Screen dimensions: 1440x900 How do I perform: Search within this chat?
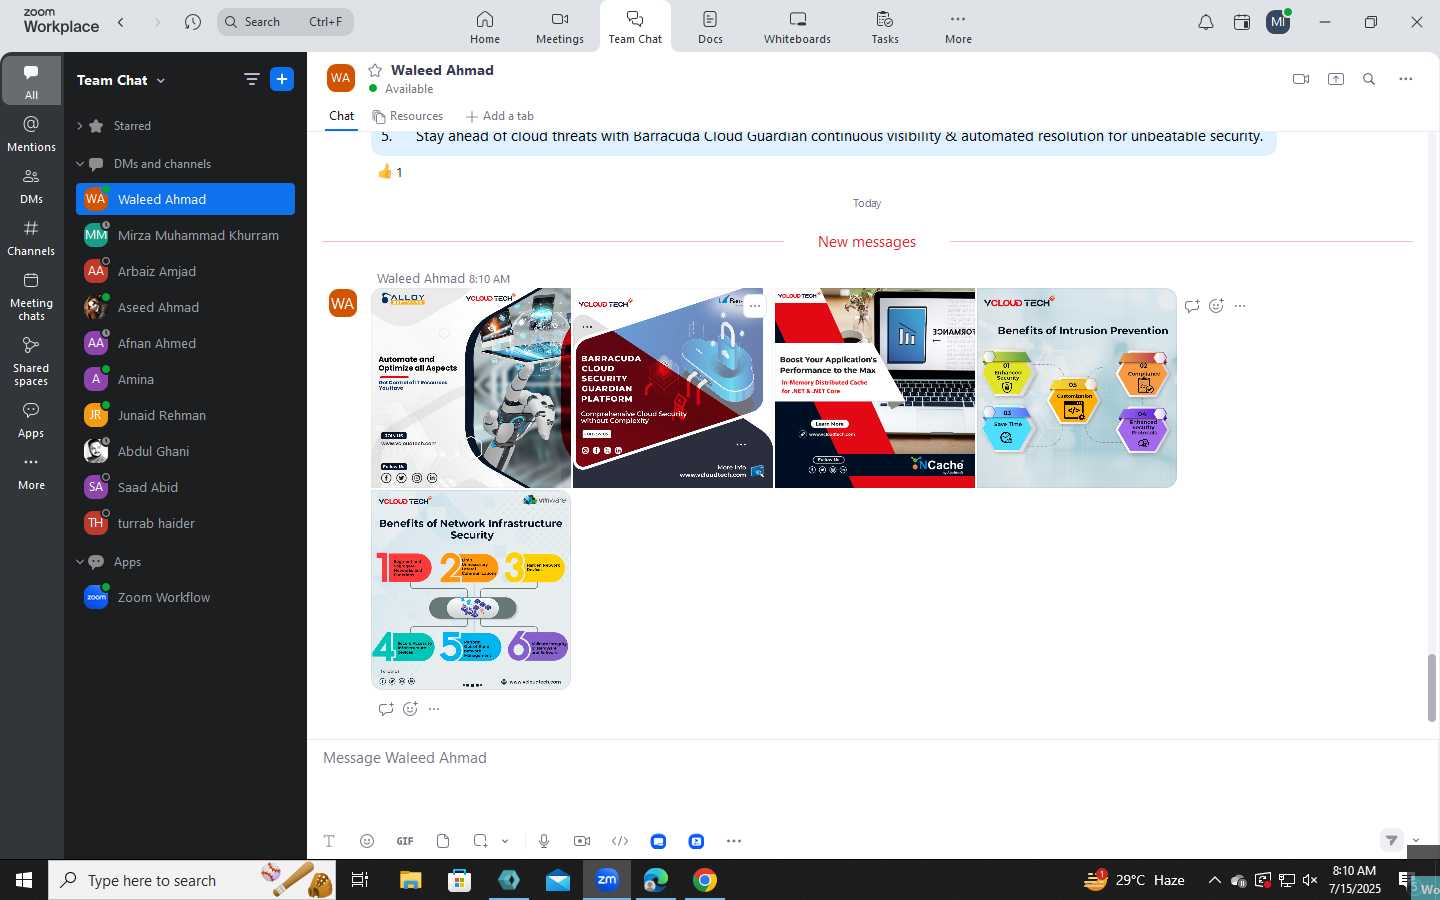(1369, 79)
